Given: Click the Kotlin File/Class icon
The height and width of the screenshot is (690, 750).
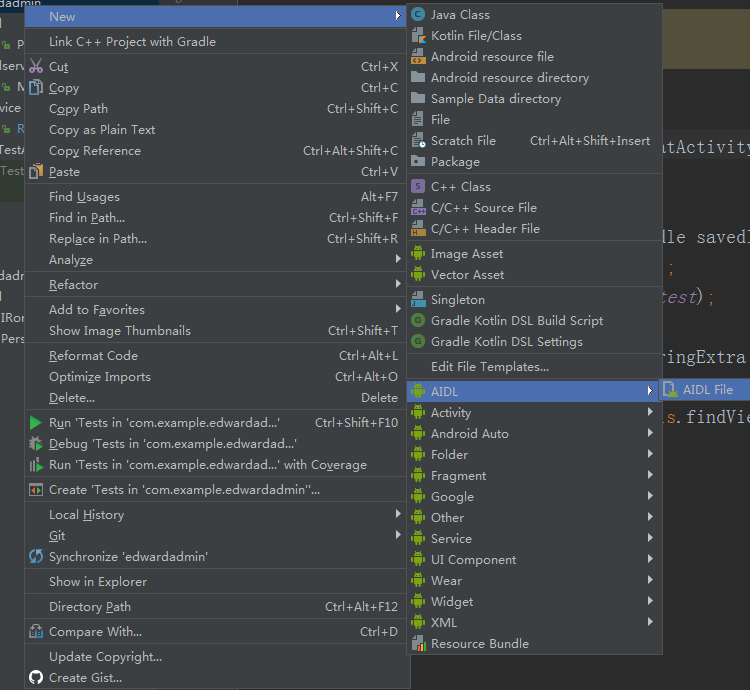Looking at the screenshot, I should [418, 36].
